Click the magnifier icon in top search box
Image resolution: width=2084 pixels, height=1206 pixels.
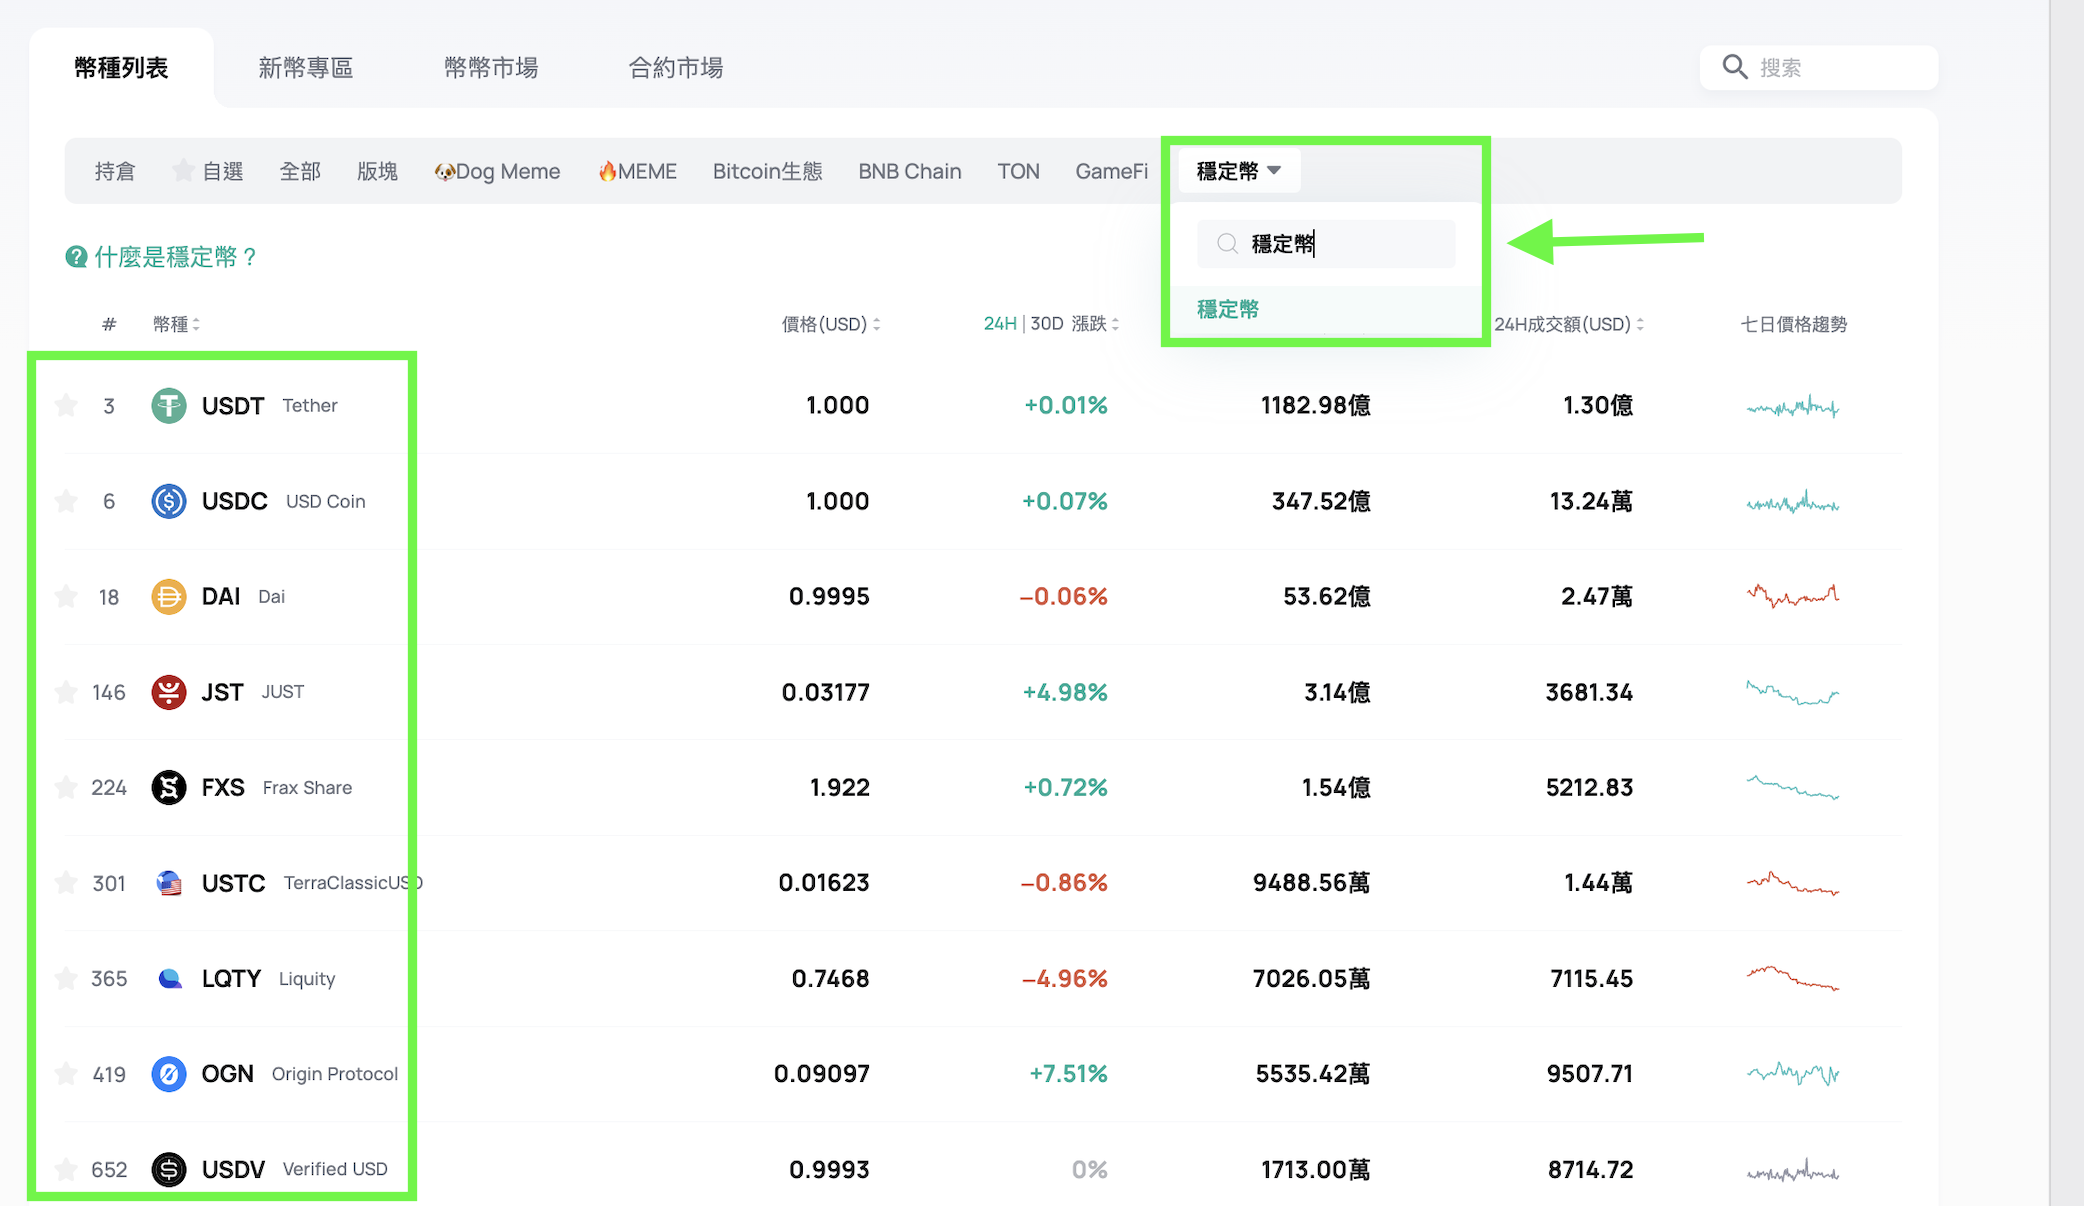[x=1735, y=67]
